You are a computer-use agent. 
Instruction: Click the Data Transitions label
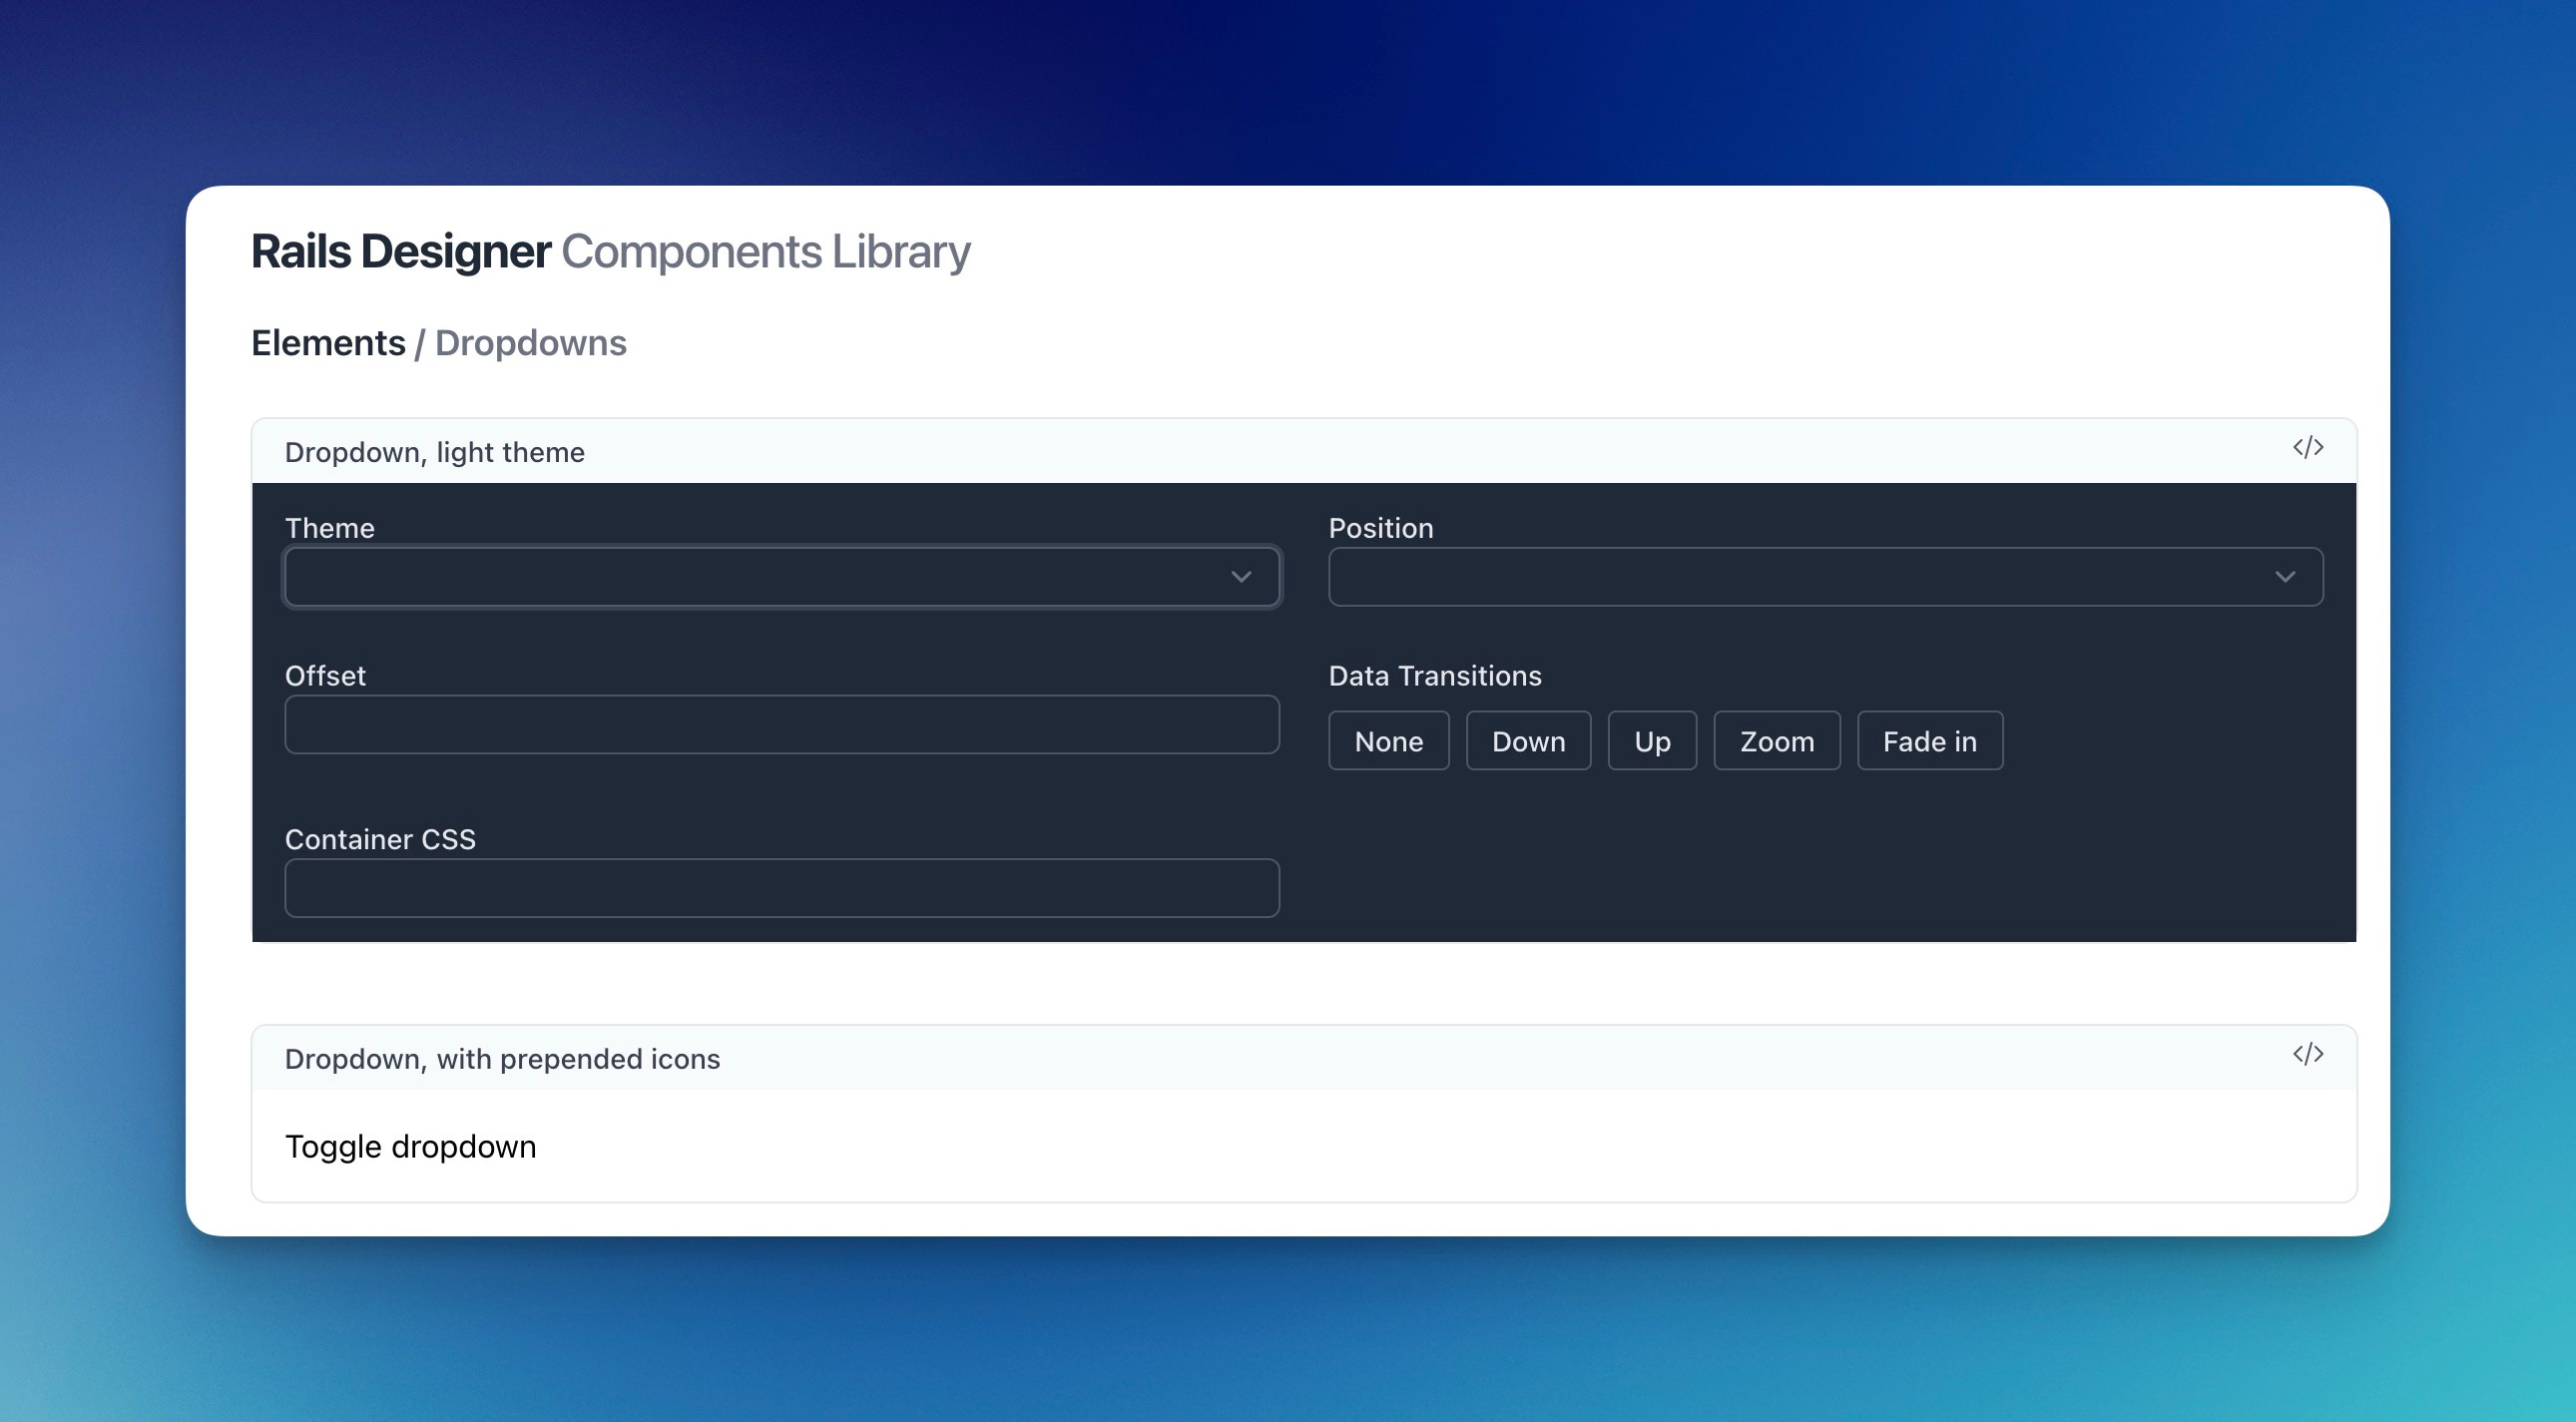[x=1435, y=676]
